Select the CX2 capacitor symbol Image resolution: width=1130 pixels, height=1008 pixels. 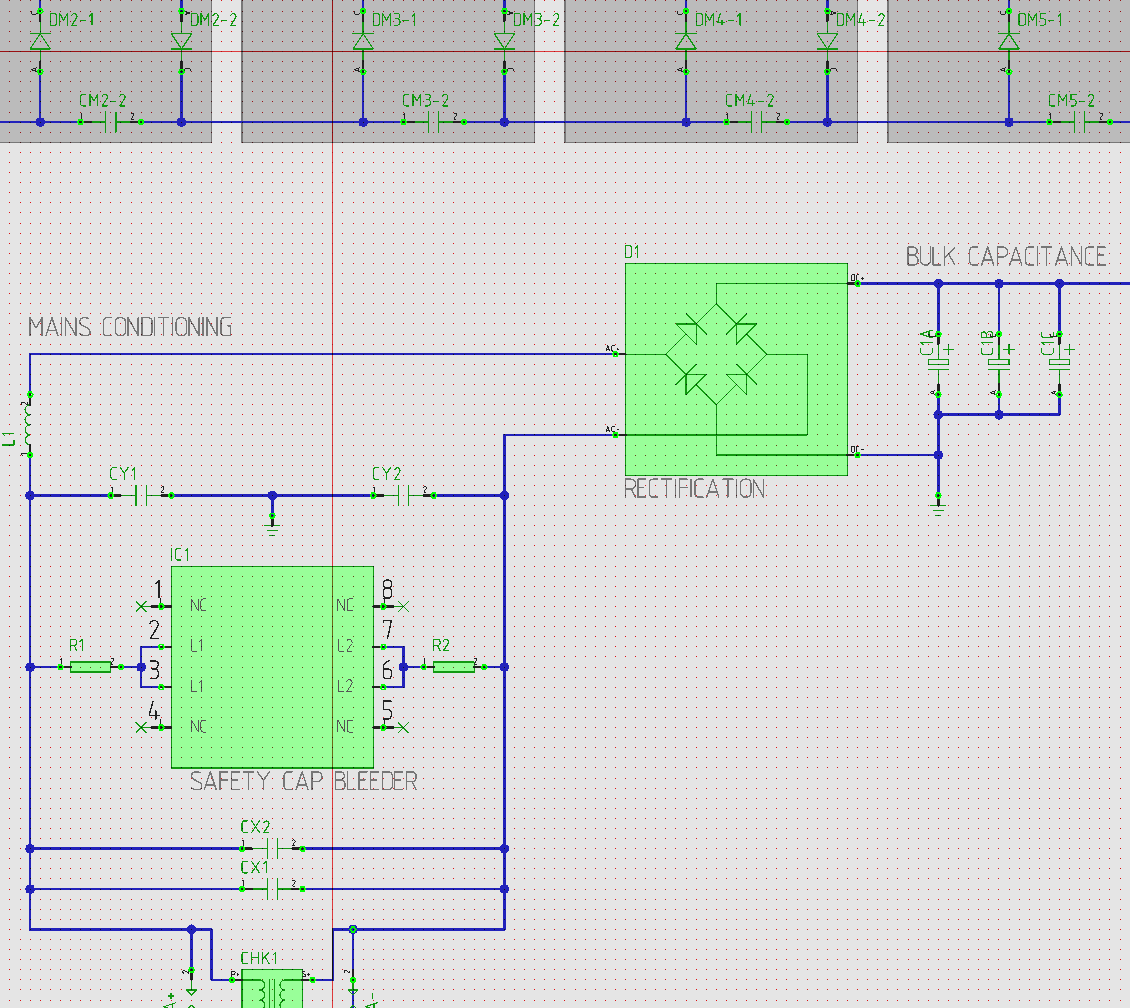(272, 849)
